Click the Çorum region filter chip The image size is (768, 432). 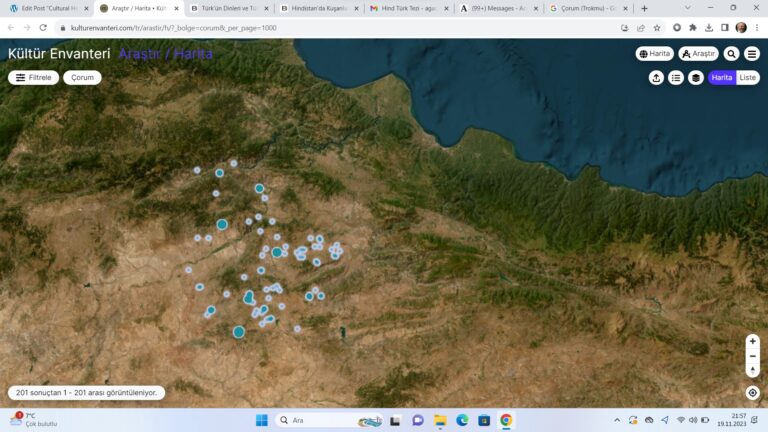point(82,77)
